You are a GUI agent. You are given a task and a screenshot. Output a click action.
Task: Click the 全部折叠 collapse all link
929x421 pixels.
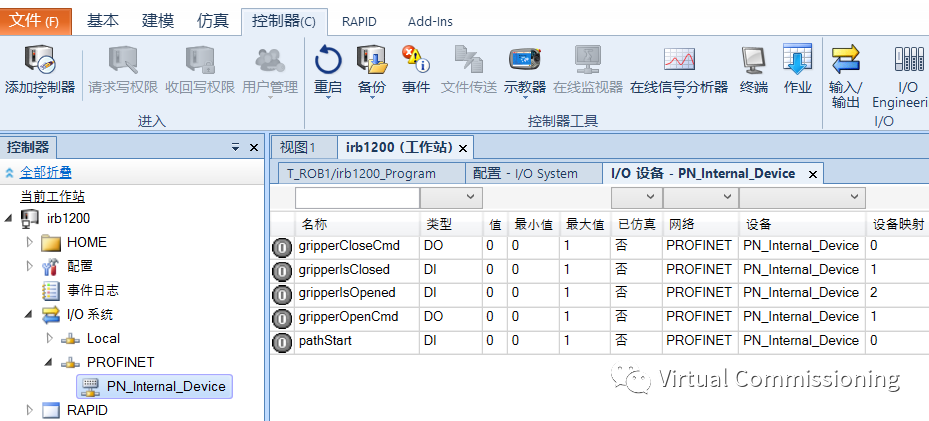[x=46, y=173]
